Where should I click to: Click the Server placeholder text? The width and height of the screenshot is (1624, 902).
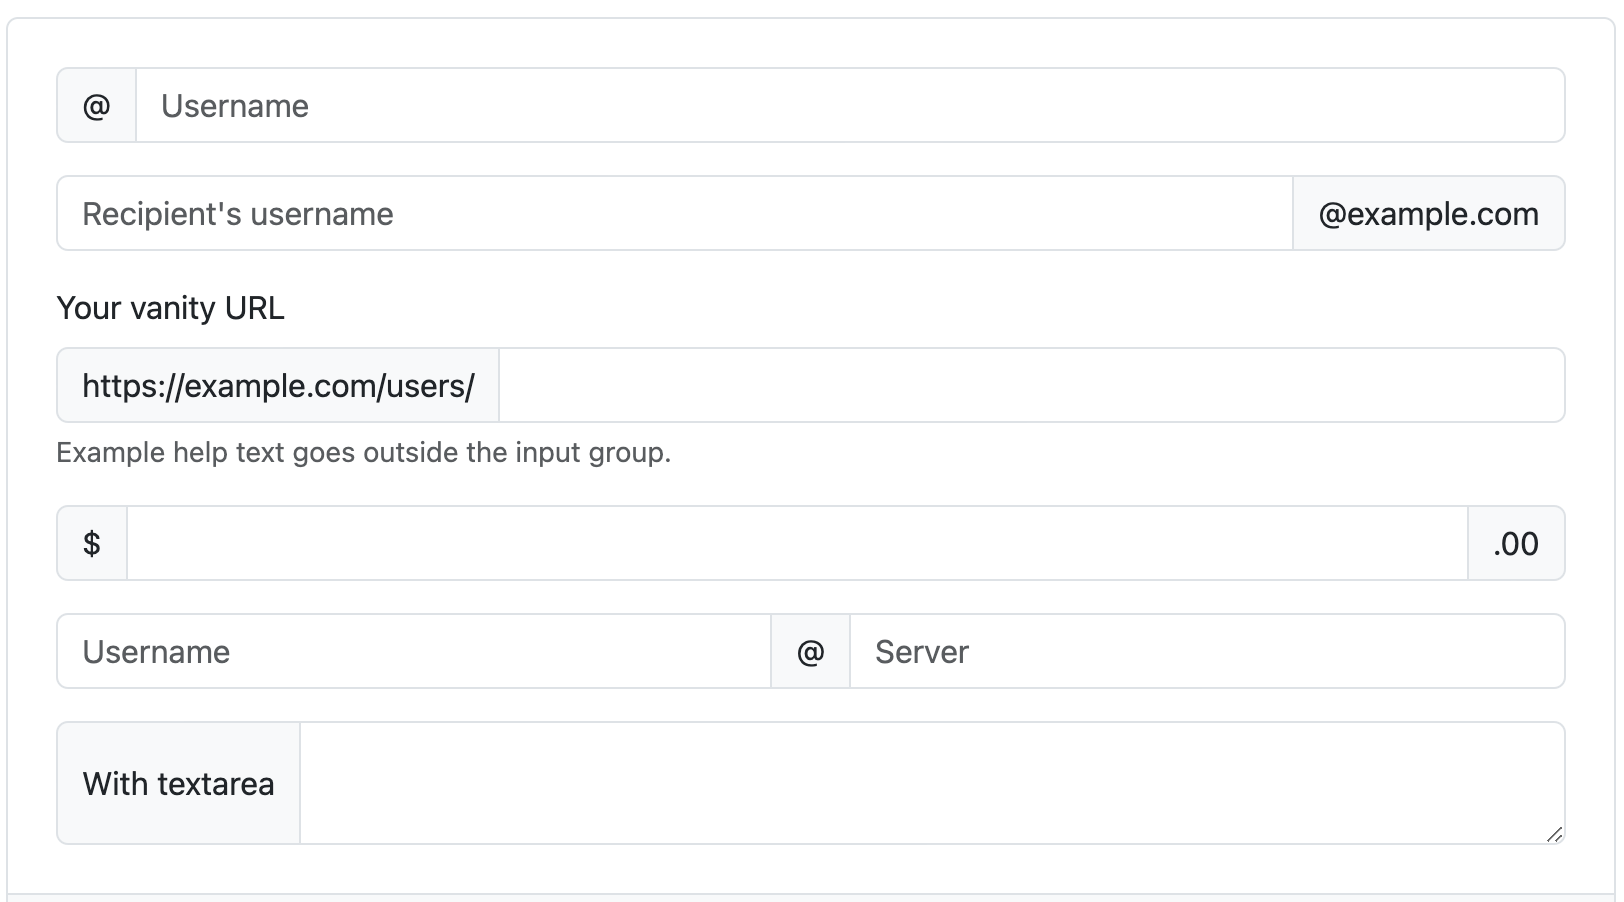click(x=920, y=651)
